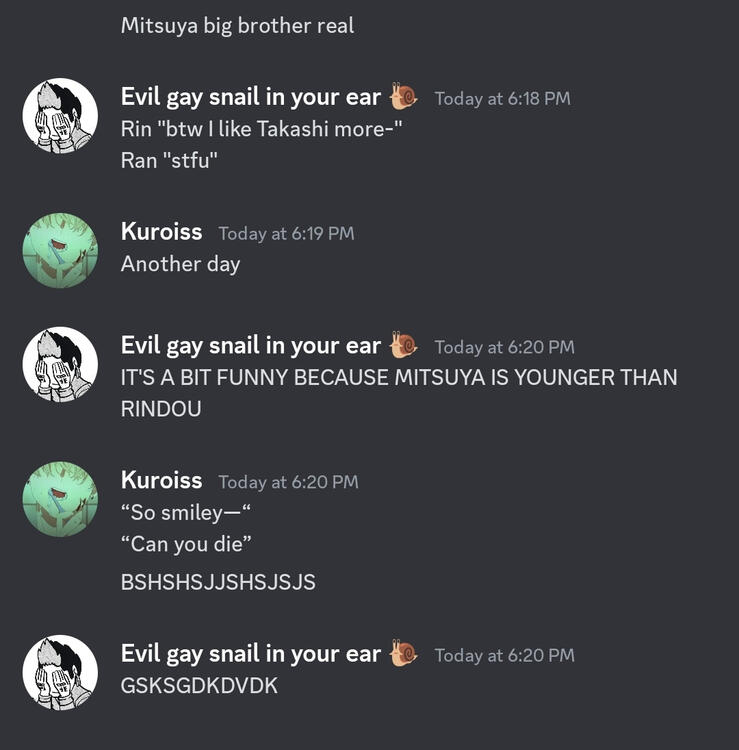
Task: Click the avatar beside the MITSUYA IS YOUNGER message
Action: pos(60,364)
